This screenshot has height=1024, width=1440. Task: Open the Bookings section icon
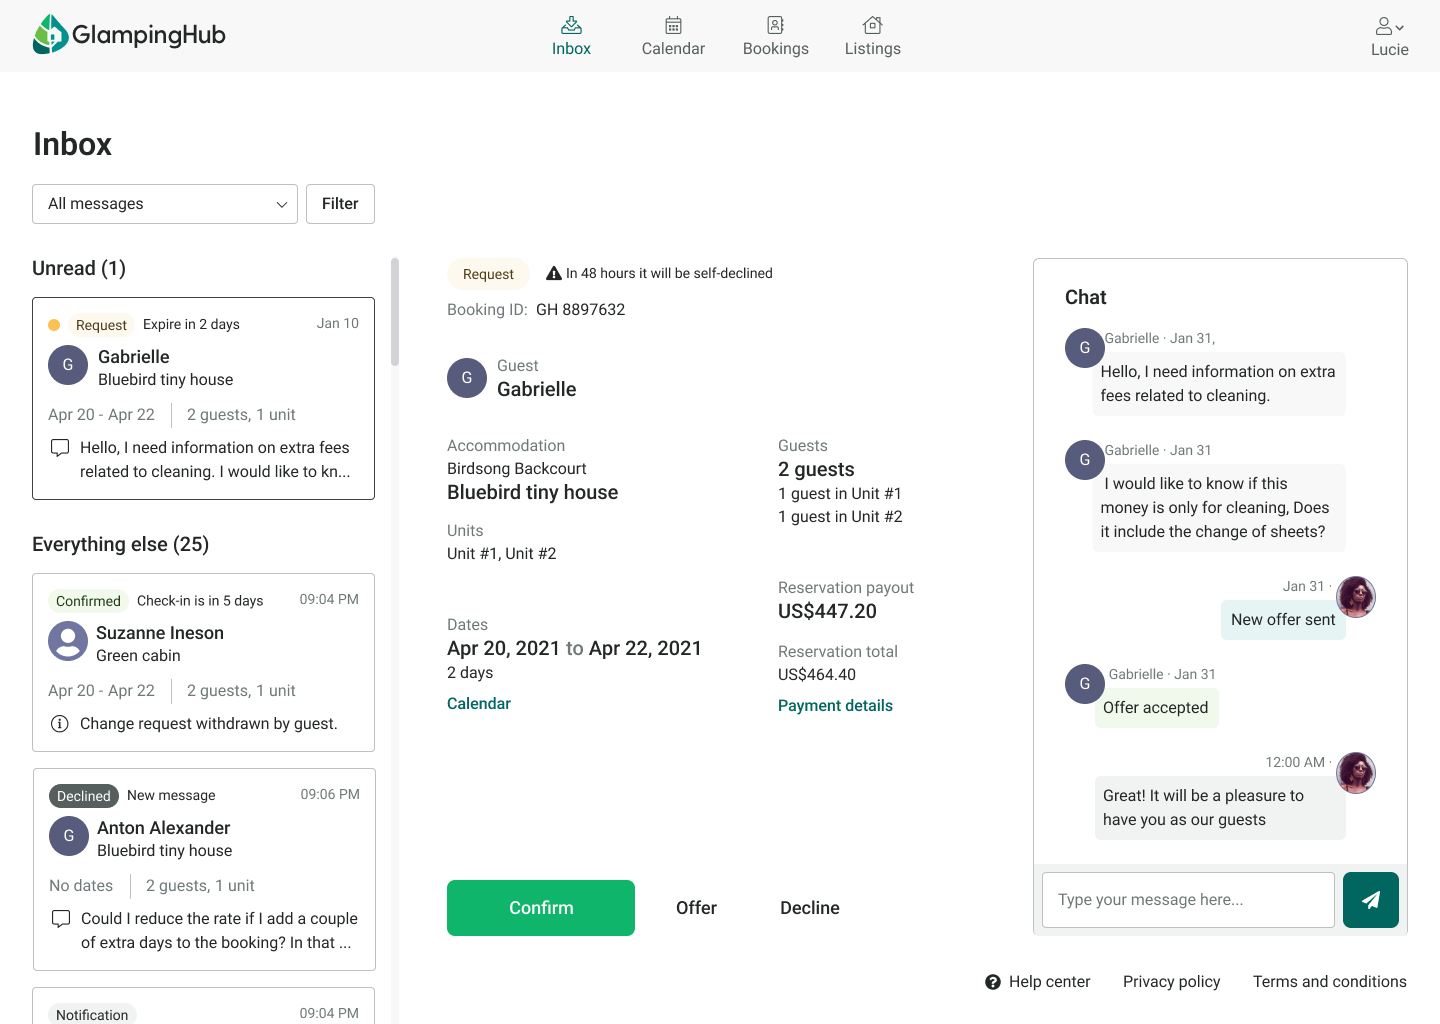click(775, 25)
